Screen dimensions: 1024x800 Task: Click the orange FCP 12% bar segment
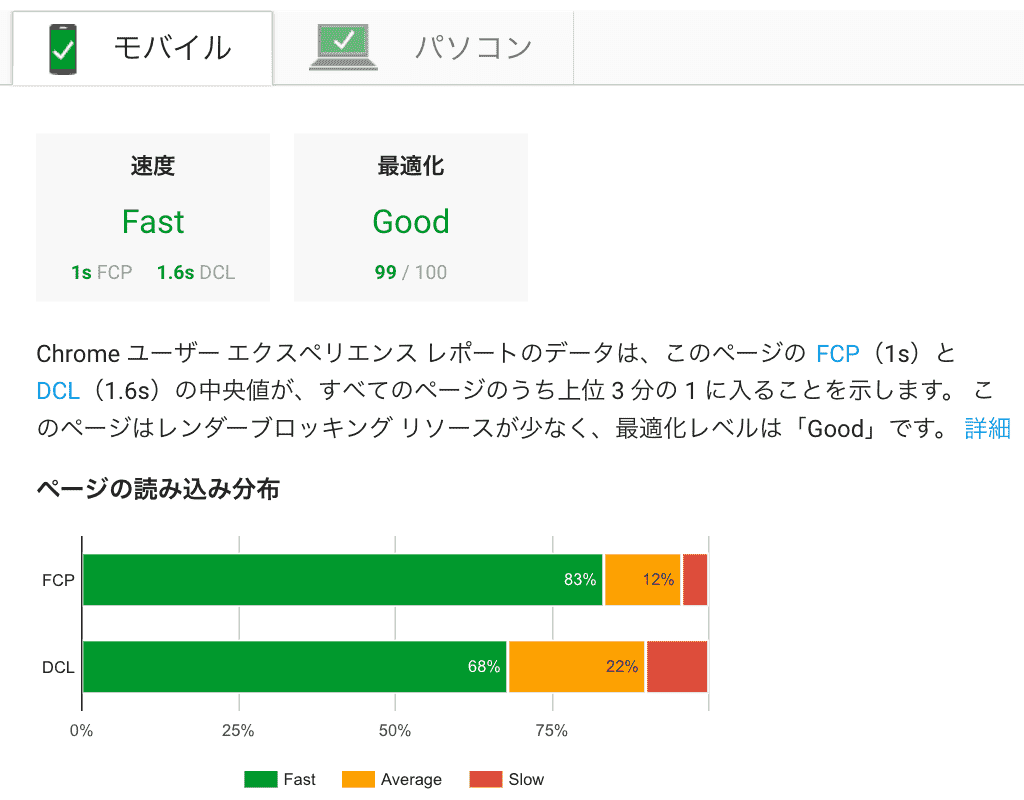pos(642,580)
